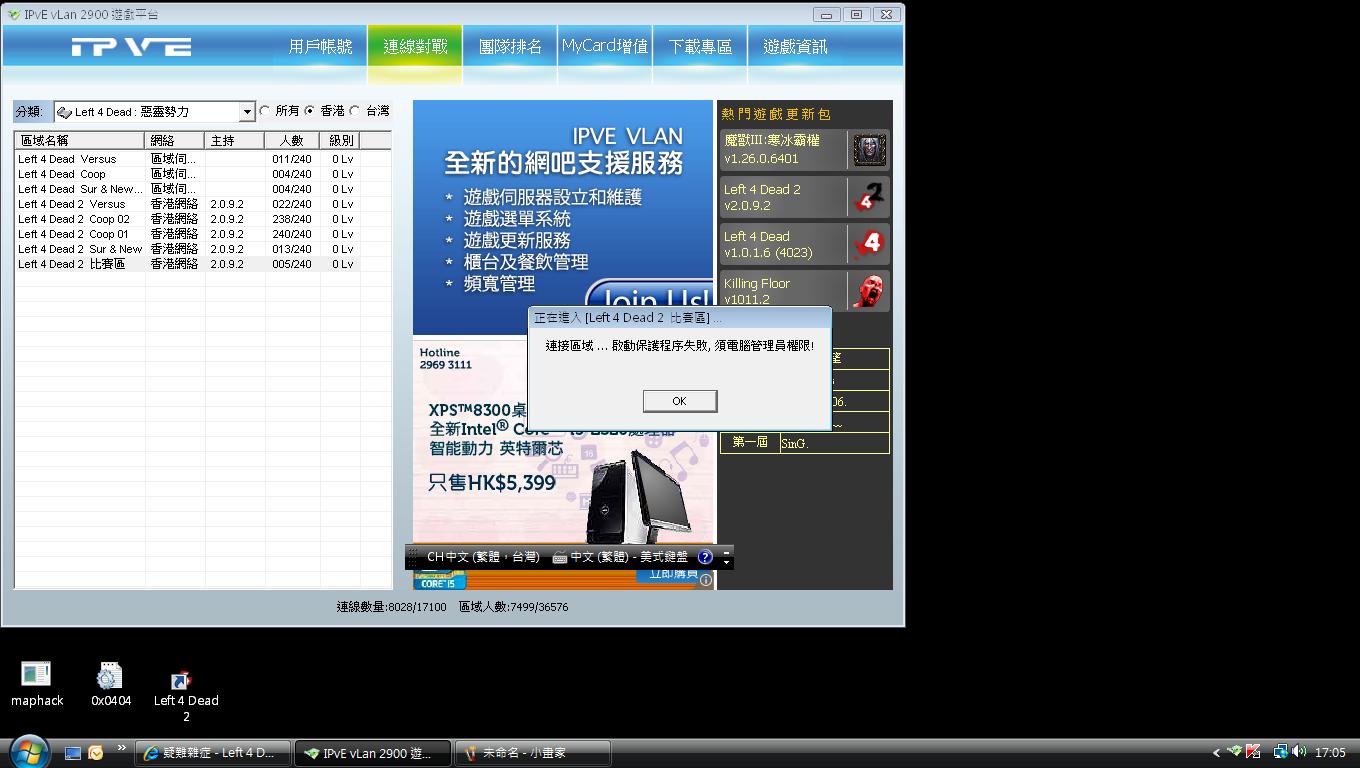Click the volume speaker tray icon
The image size is (1360, 768).
click(x=1299, y=752)
